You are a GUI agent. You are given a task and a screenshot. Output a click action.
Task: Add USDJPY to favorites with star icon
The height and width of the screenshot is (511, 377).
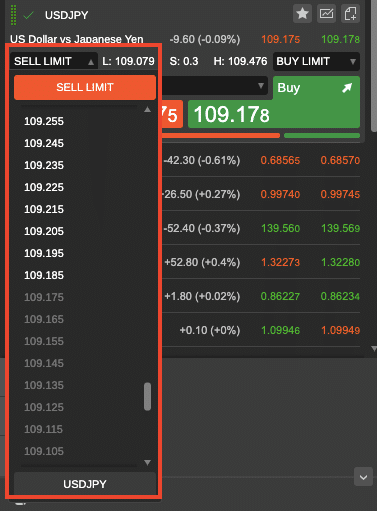coord(302,14)
